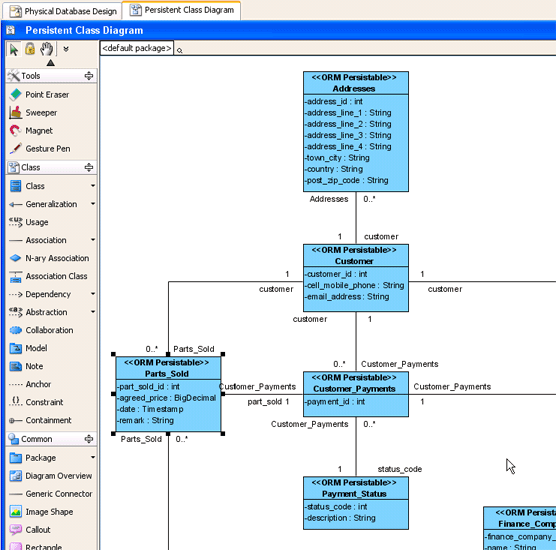Pick the Generic Connector tool

tap(51, 494)
